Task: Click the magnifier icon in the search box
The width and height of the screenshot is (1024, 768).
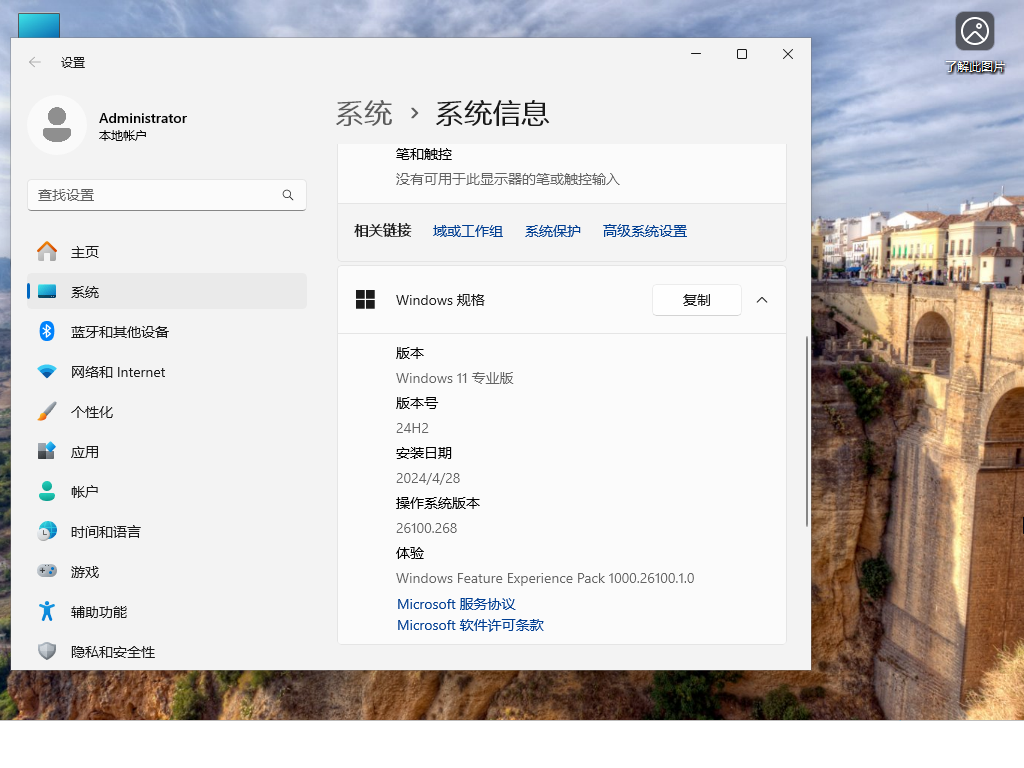Action: point(288,195)
